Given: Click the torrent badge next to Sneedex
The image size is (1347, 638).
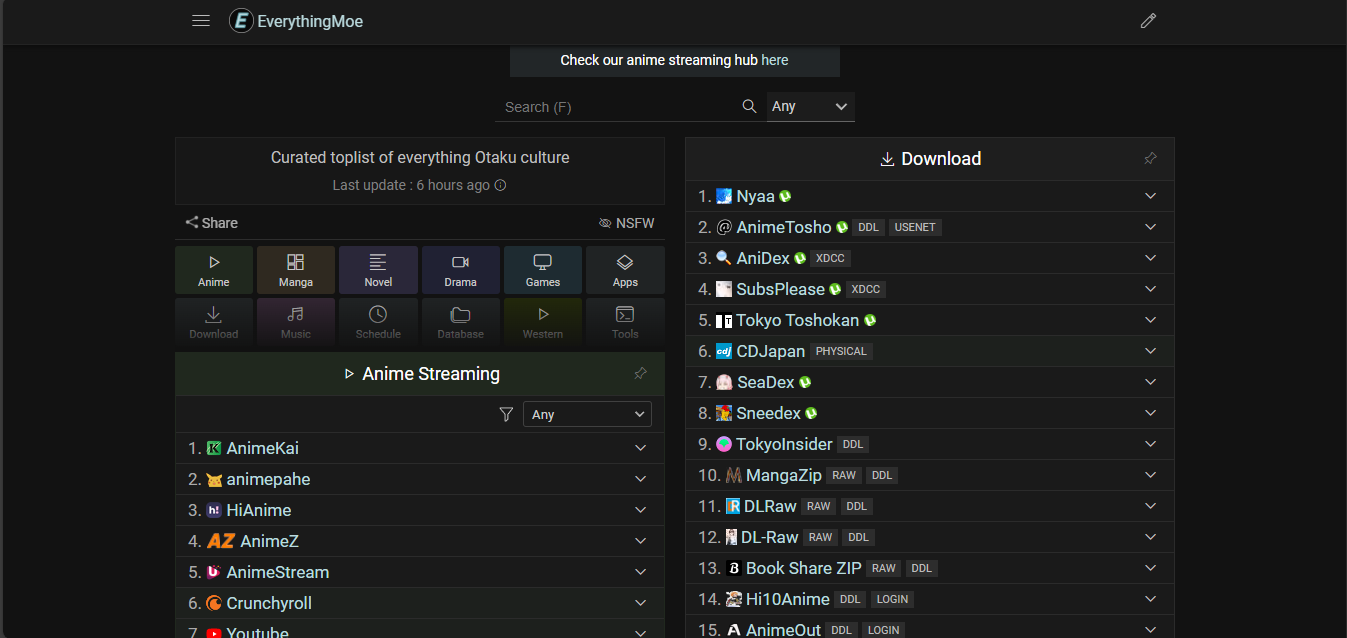Looking at the screenshot, I should (x=811, y=413).
